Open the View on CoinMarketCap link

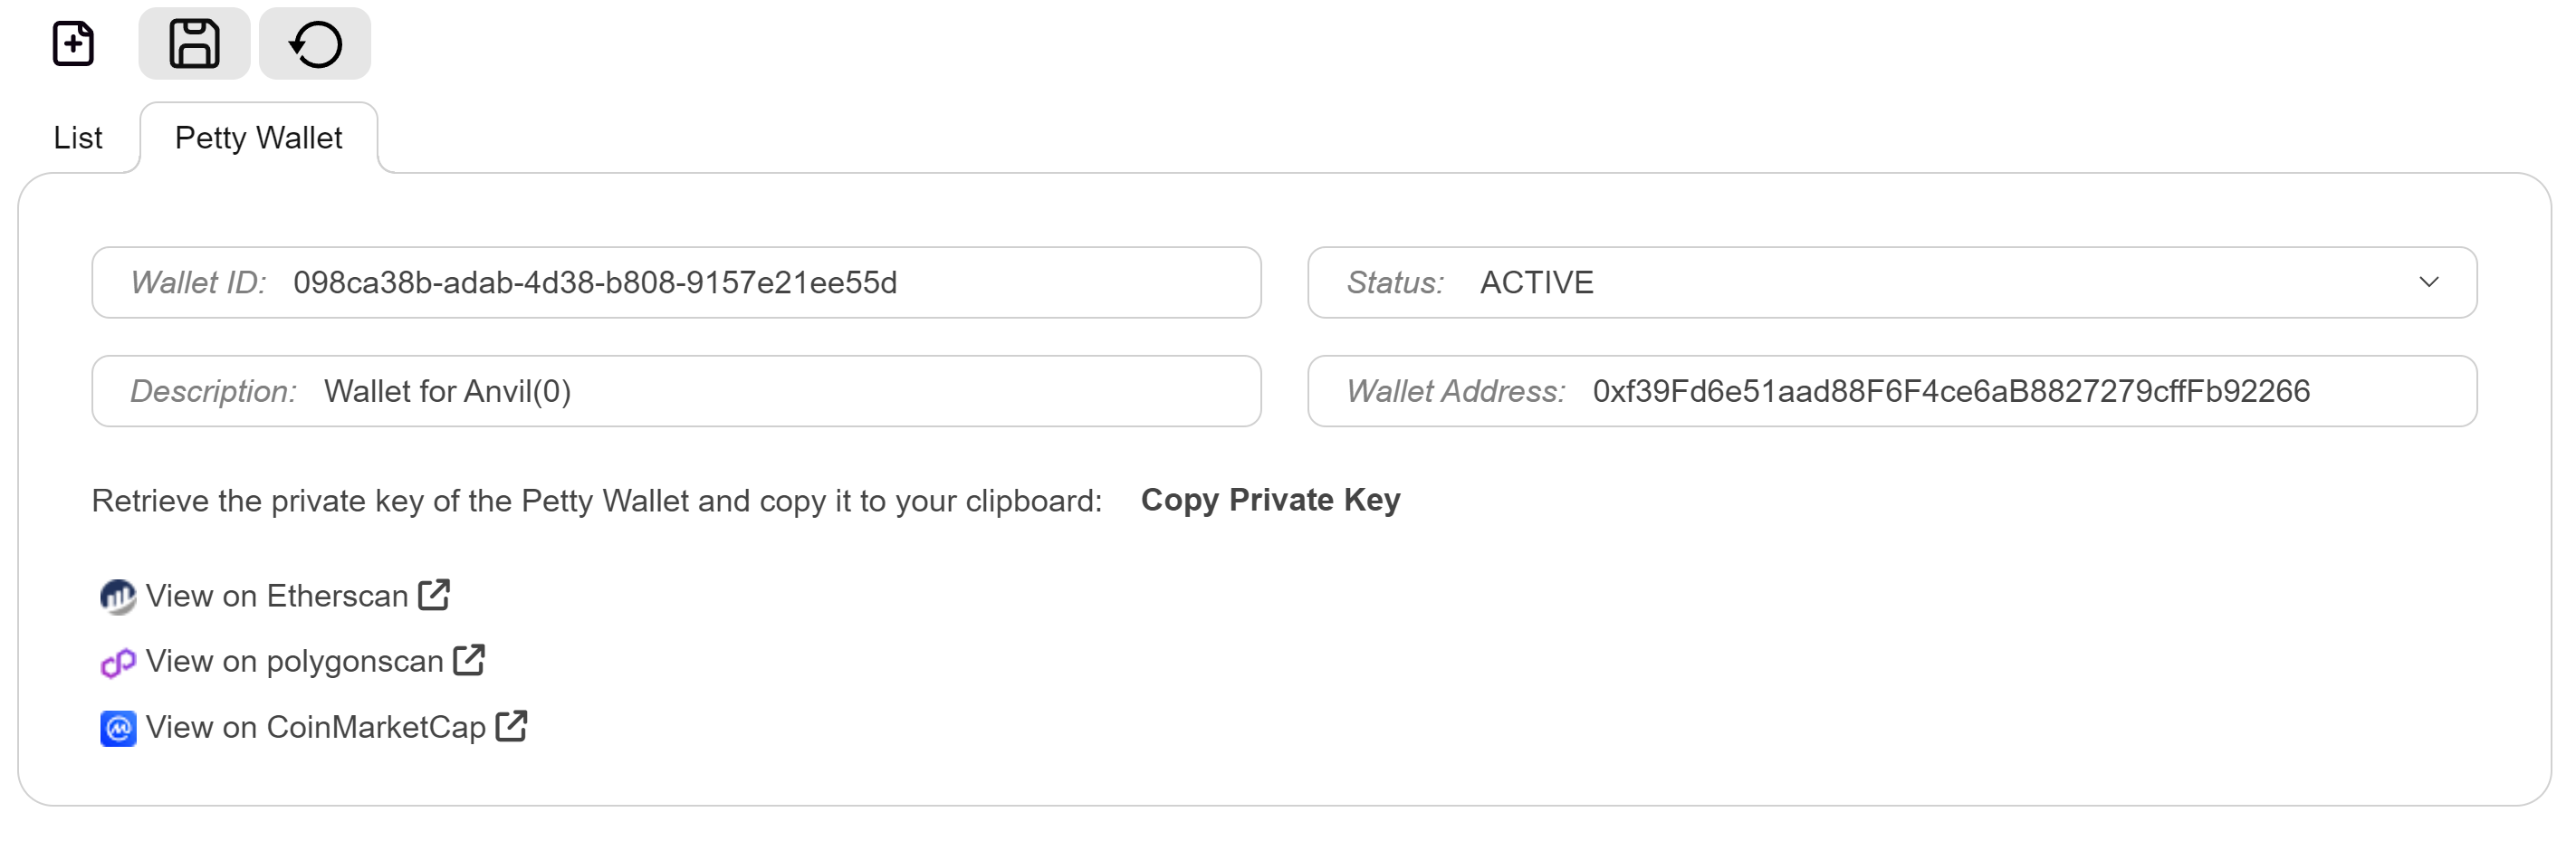pos(315,727)
